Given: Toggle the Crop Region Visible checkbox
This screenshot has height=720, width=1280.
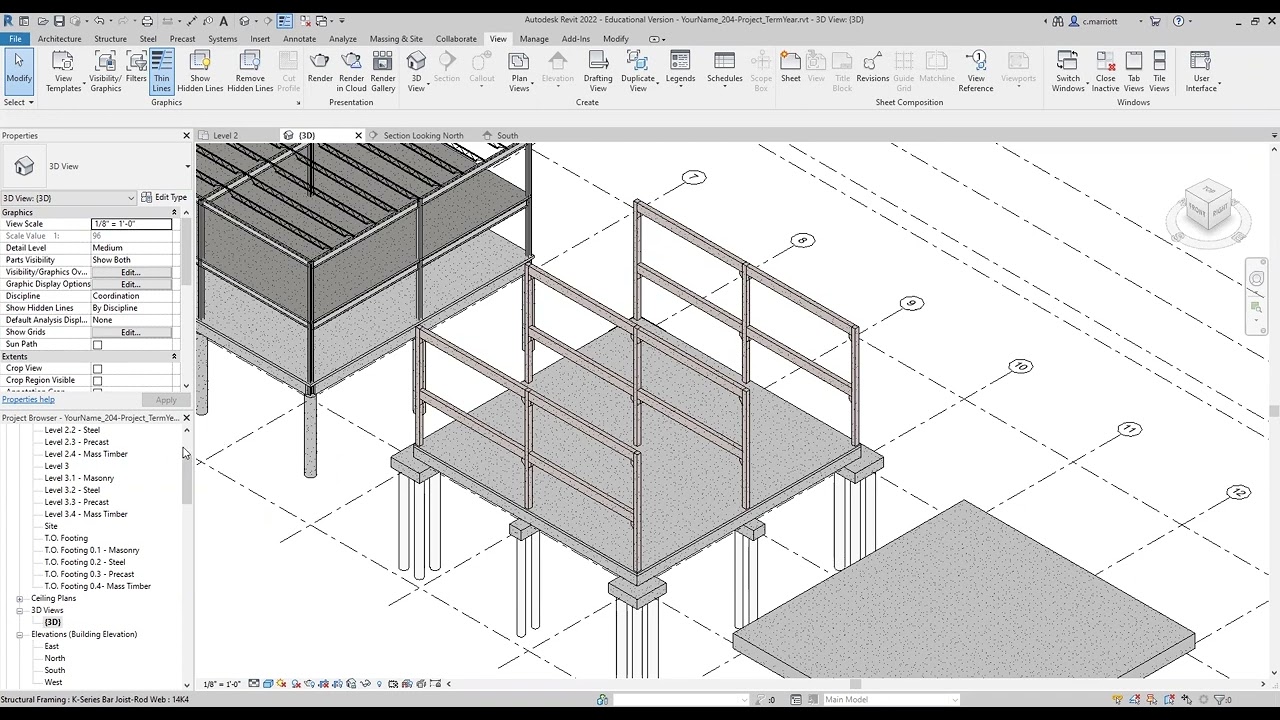Looking at the screenshot, I should (97, 381).
